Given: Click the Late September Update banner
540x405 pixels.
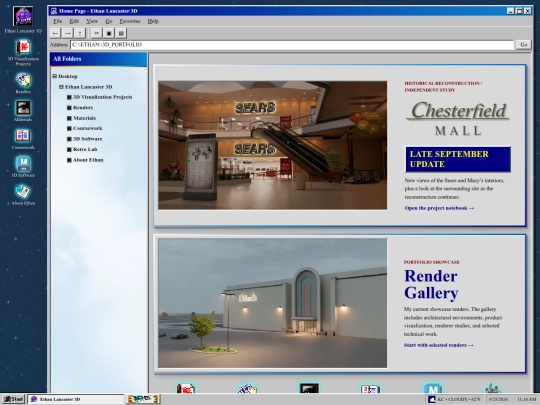Looking at the screenshot, I should click(x=458, y=159).
